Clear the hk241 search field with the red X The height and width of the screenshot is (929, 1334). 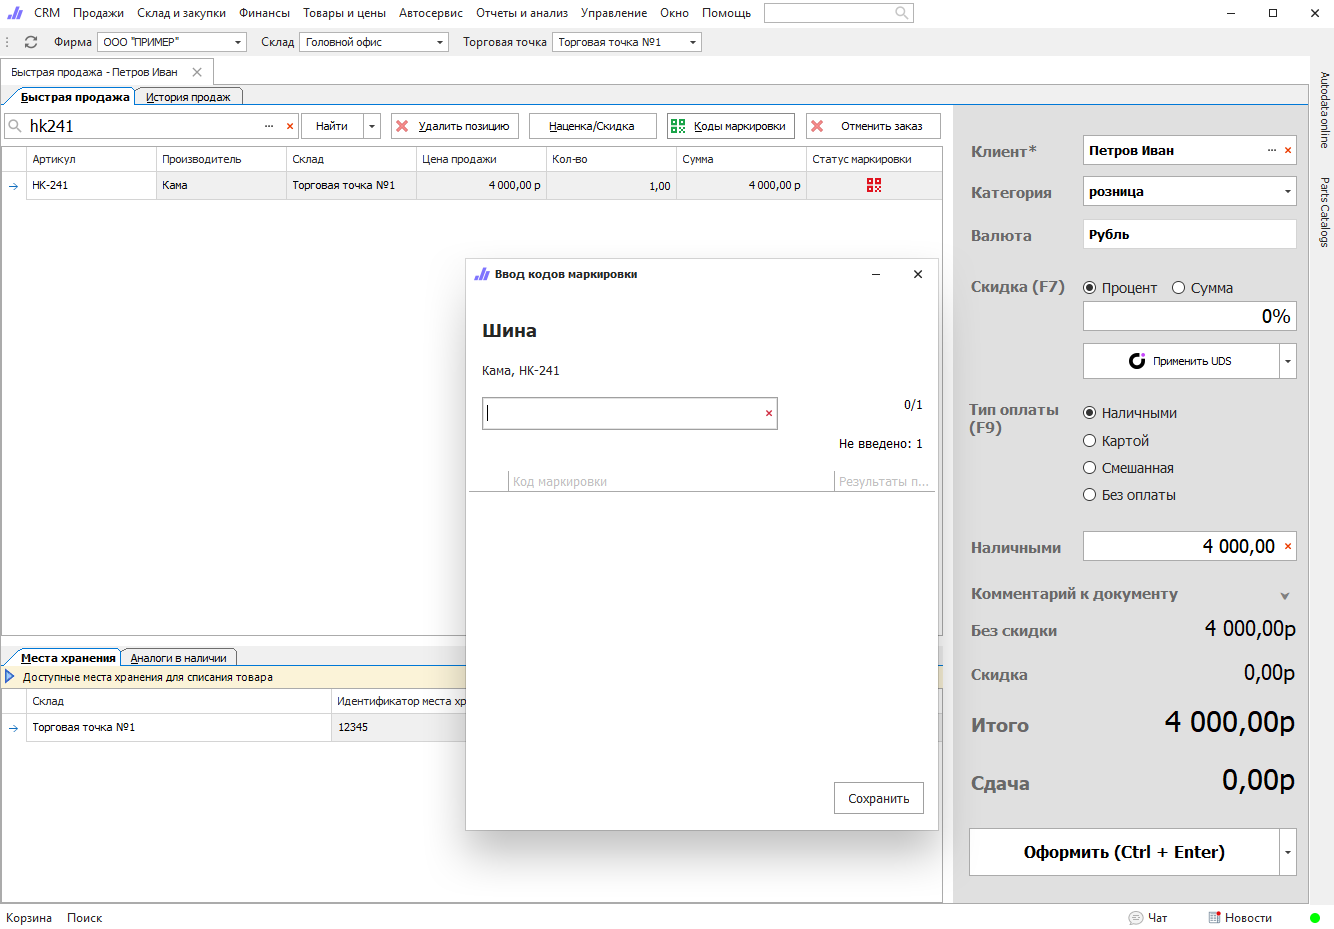(290, 126)
